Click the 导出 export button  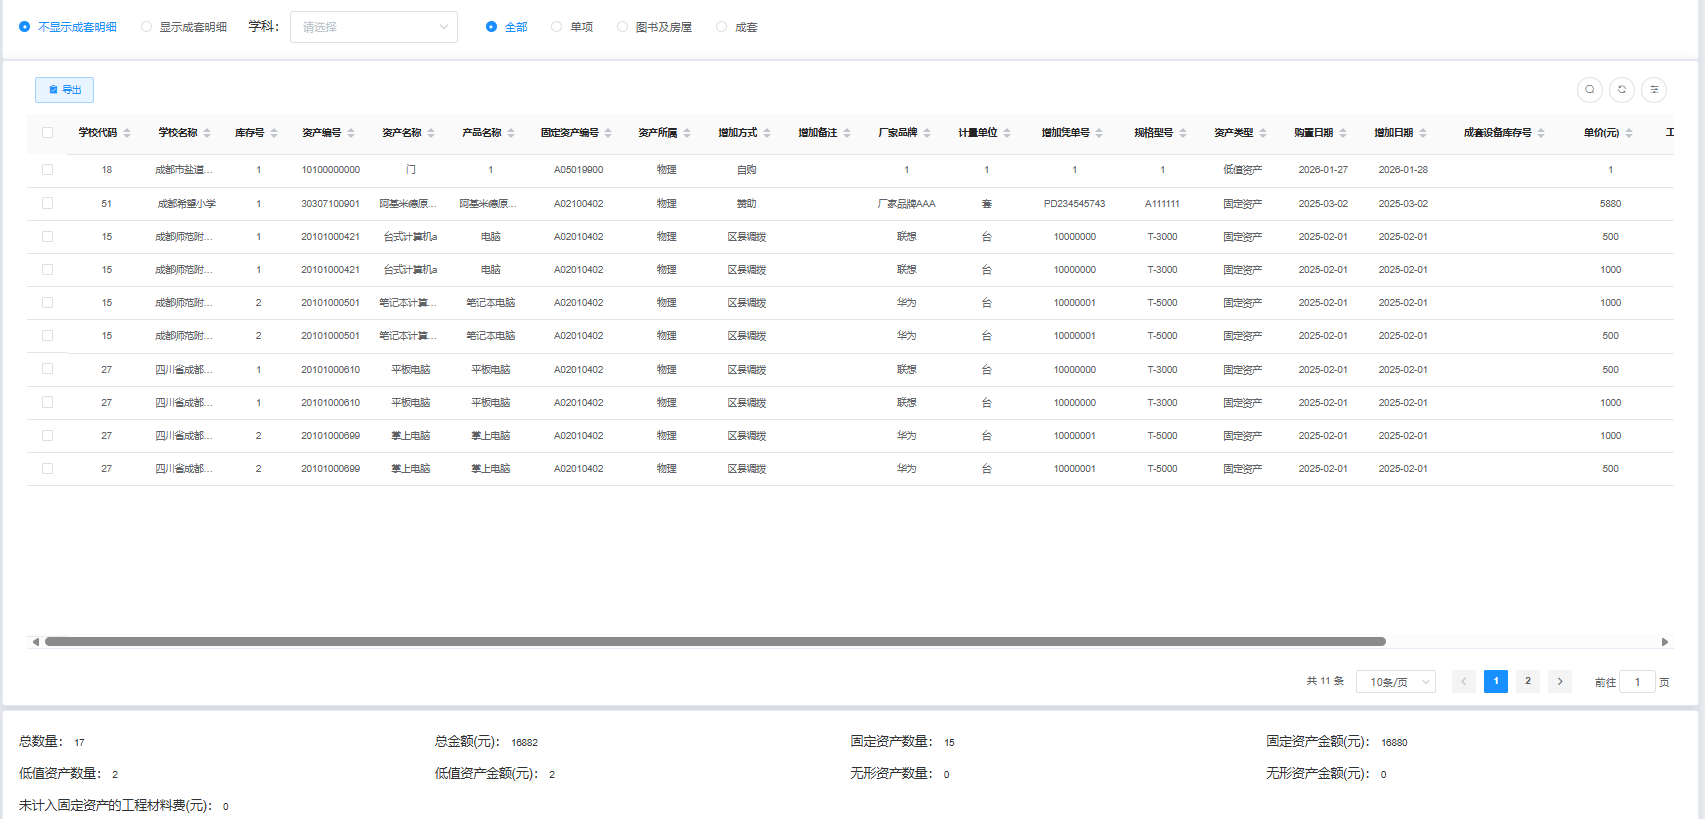[64, 90]
